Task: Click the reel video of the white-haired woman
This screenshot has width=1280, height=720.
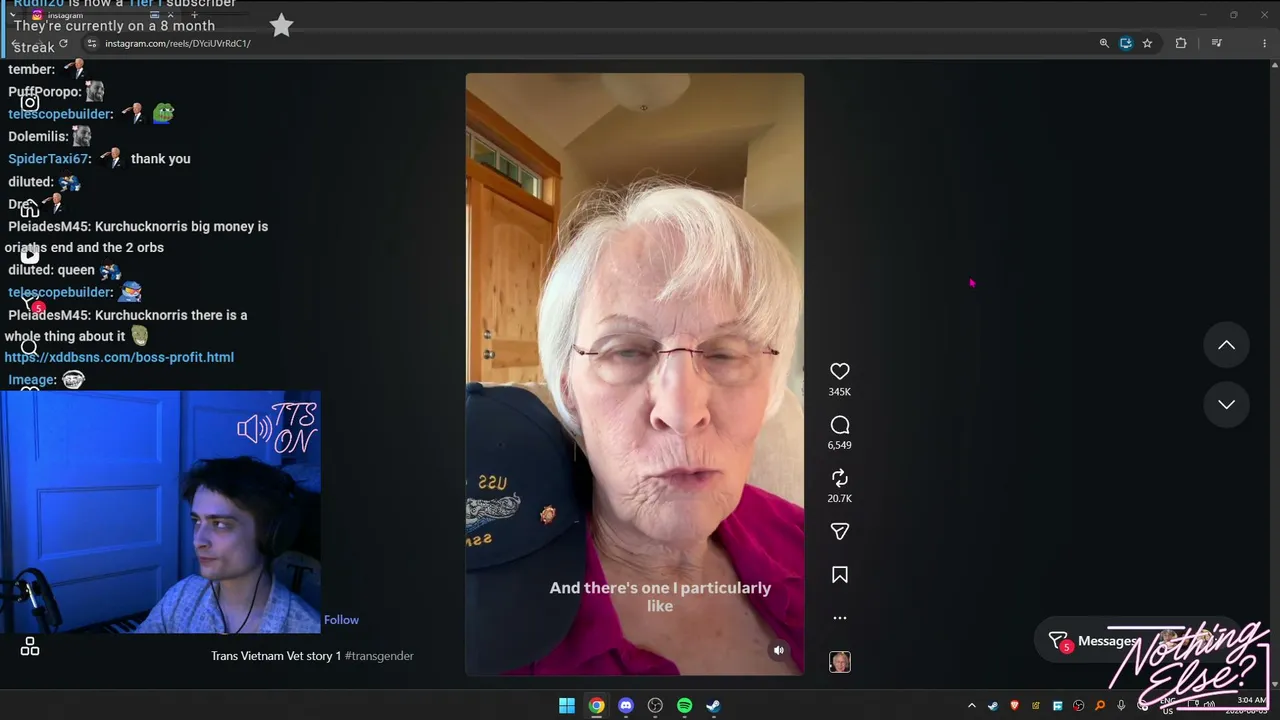Action: pos(635,374)
